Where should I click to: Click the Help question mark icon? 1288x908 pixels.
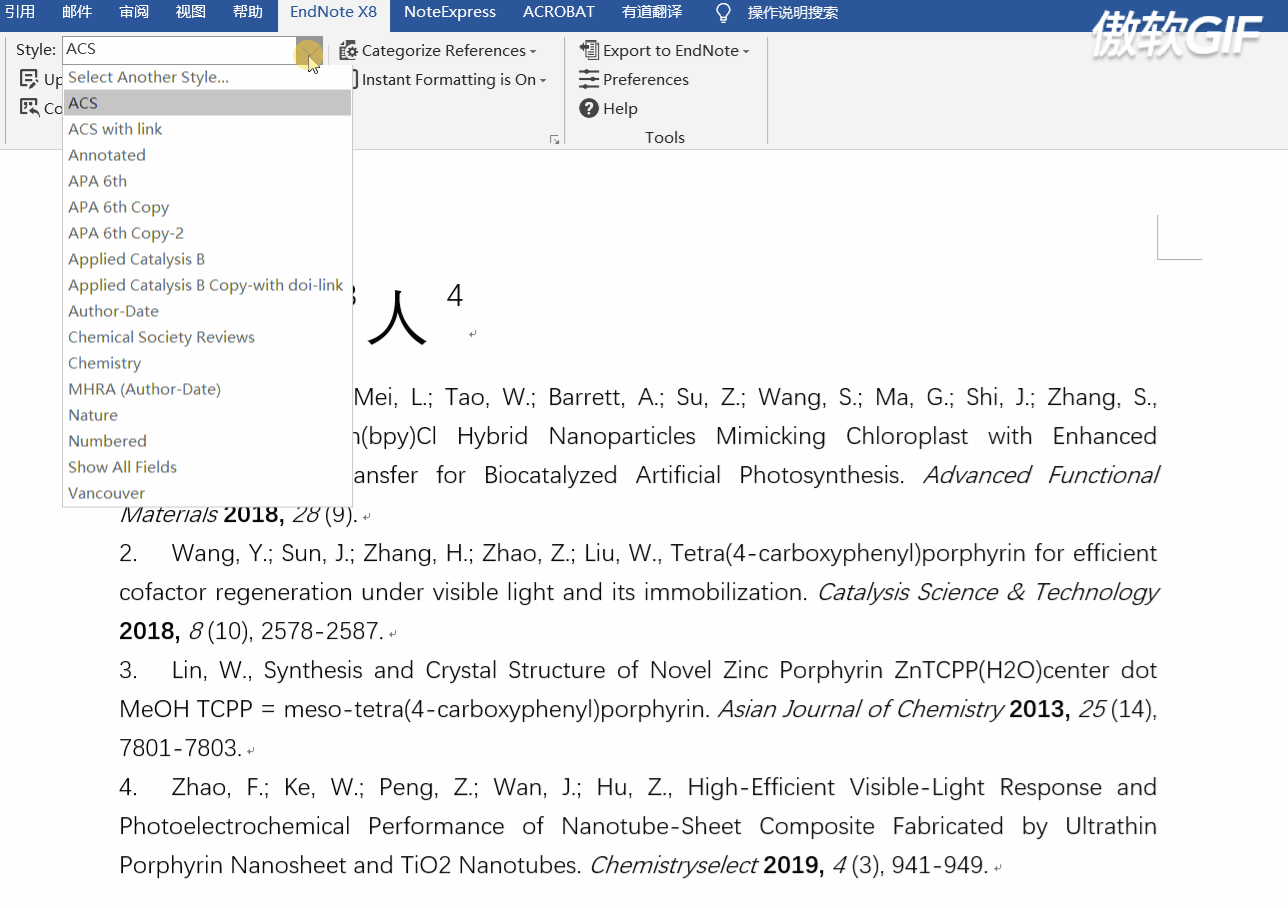point(589,108)
